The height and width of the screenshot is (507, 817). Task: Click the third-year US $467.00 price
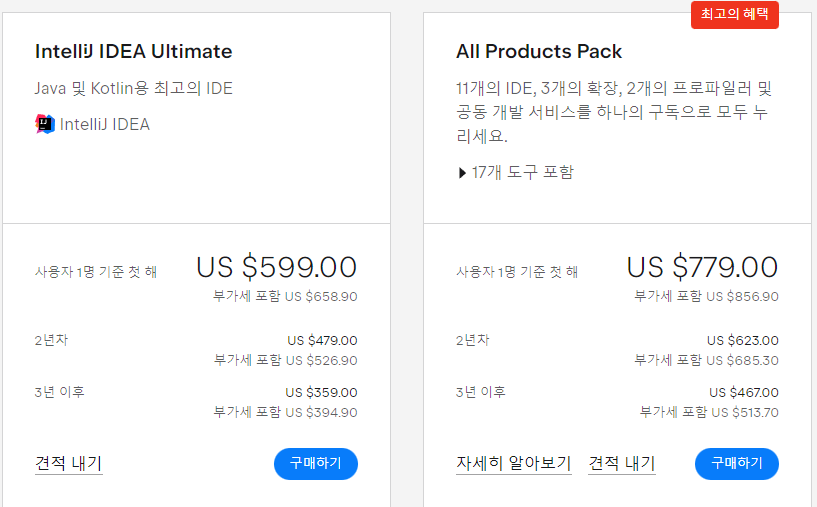point(743,392)
